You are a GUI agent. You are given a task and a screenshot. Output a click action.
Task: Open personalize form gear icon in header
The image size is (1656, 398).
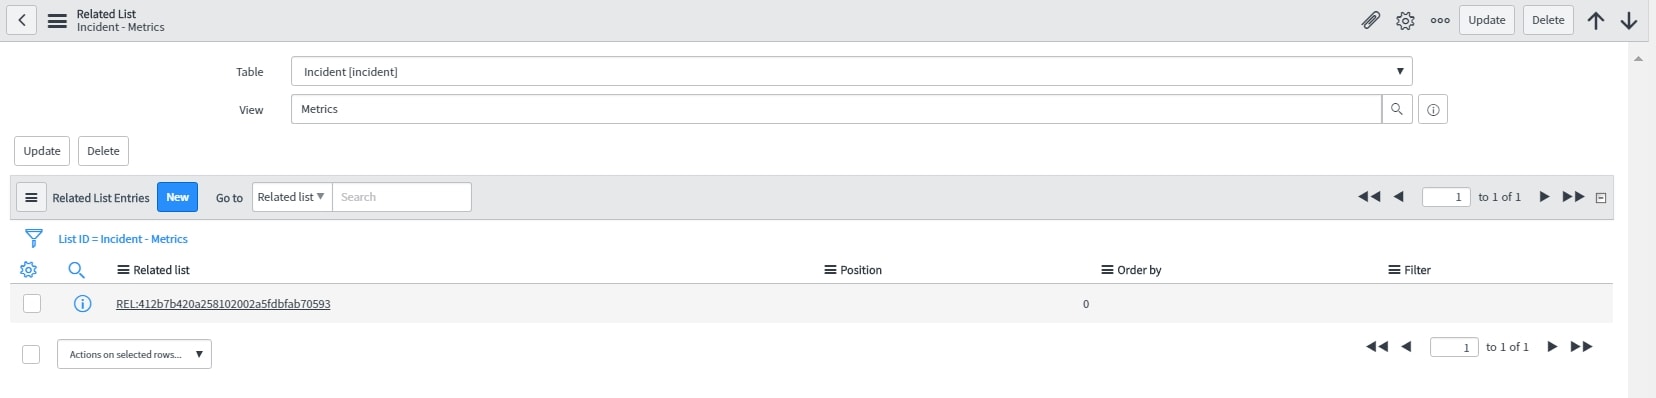click(1405, 20)
